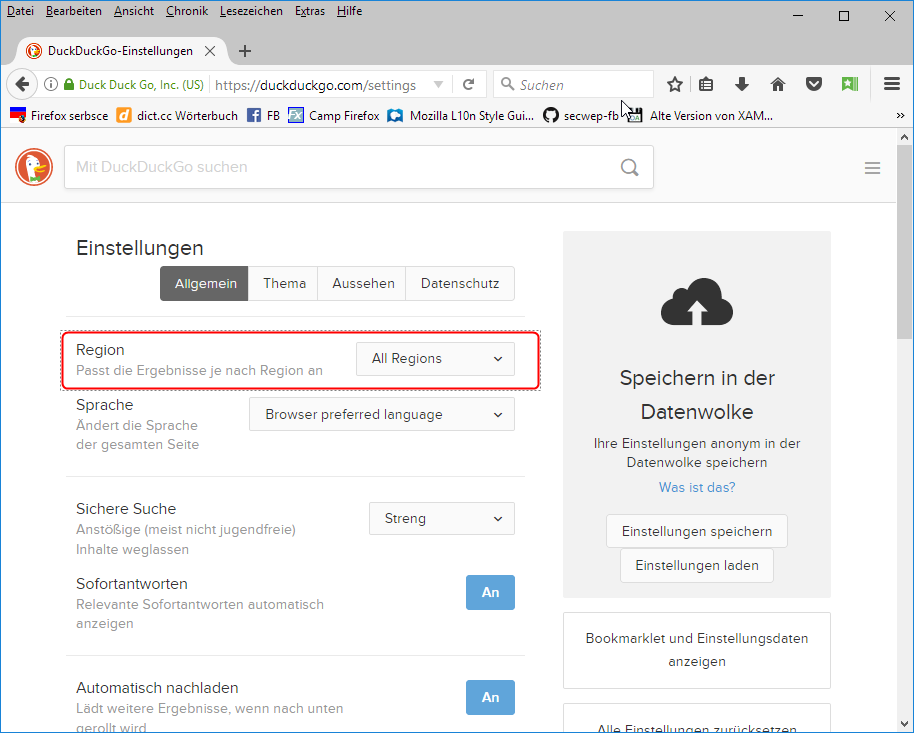Click the scrollbar up arrow
914x733 pixels.
click(904, 138)
